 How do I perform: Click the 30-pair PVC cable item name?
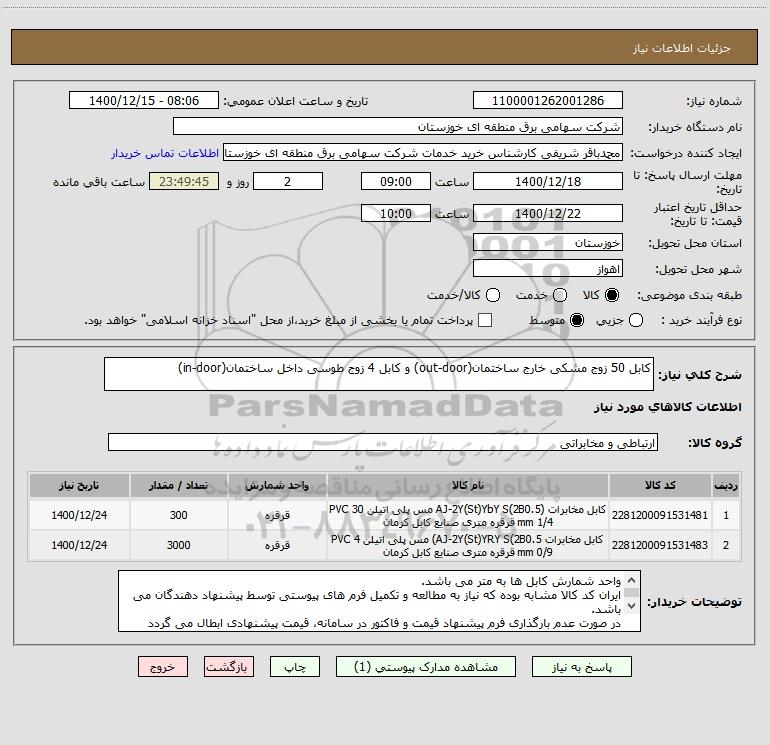(468, 515)
